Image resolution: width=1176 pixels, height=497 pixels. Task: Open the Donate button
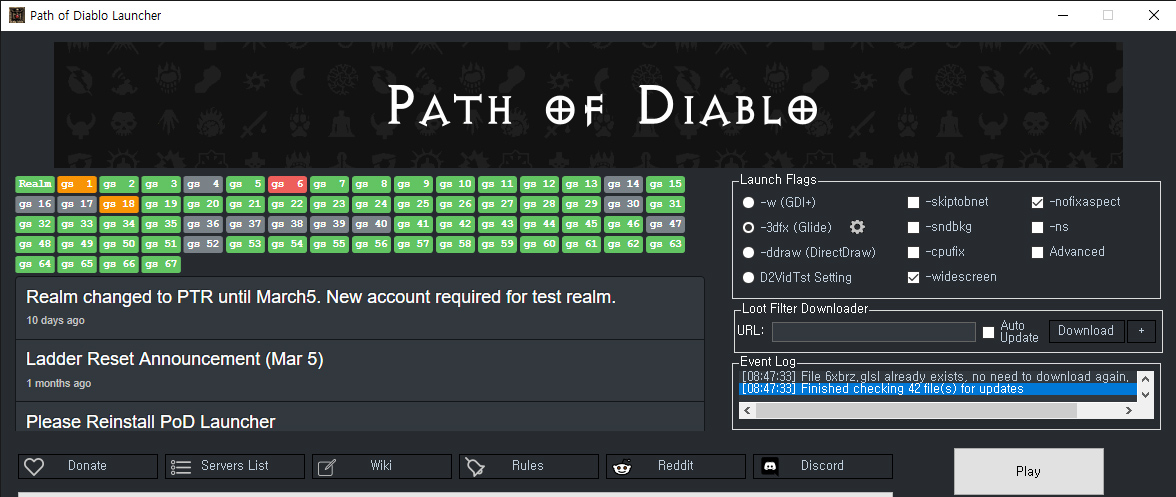88,466
